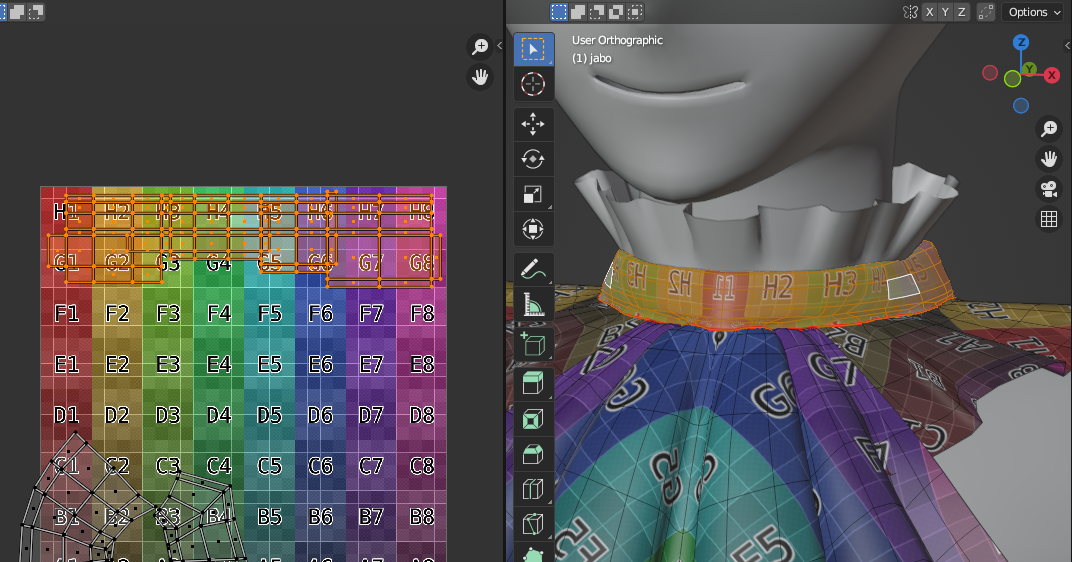Click the B5 cell on the UV grid

click(x=269, y=516)
